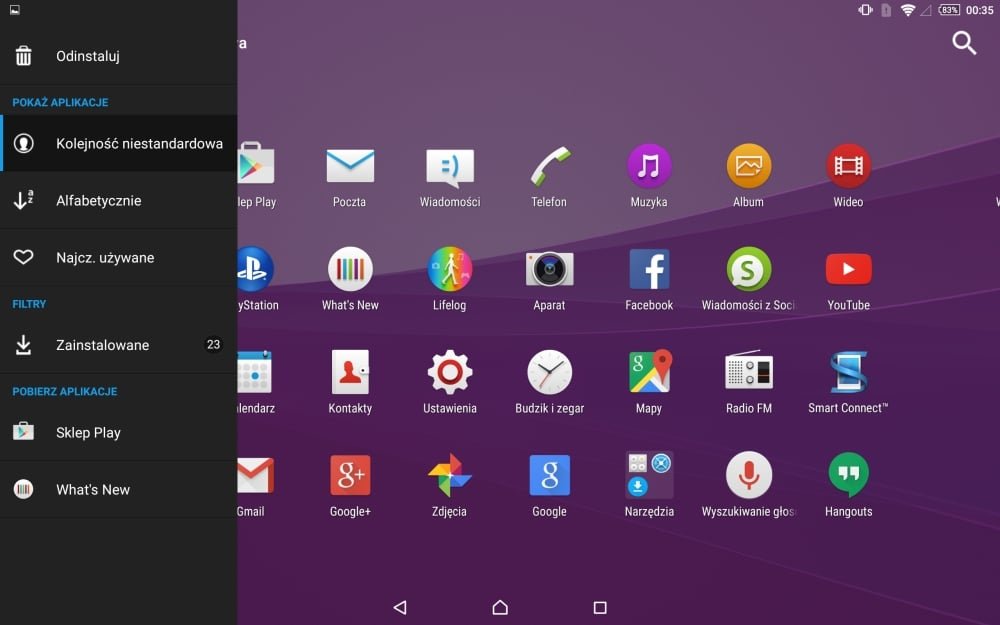Launch the Mapy maps app
1000x625 pixels.
[649, 371]
